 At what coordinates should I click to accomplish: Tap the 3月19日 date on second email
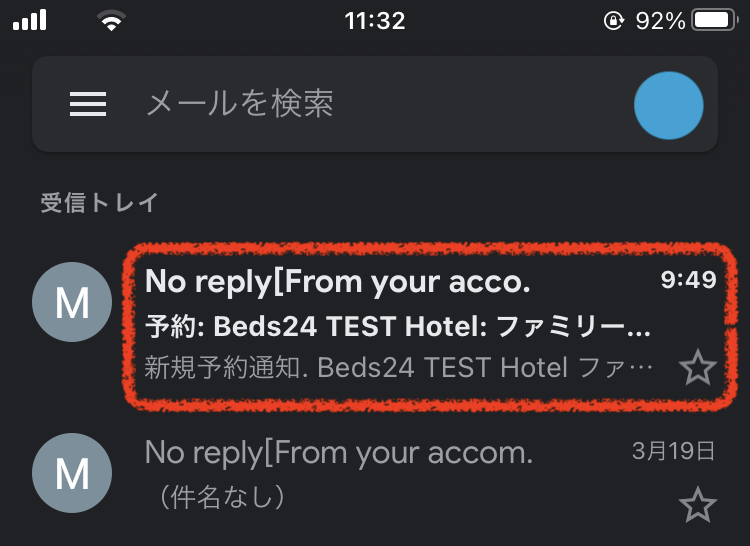[674, 451]
